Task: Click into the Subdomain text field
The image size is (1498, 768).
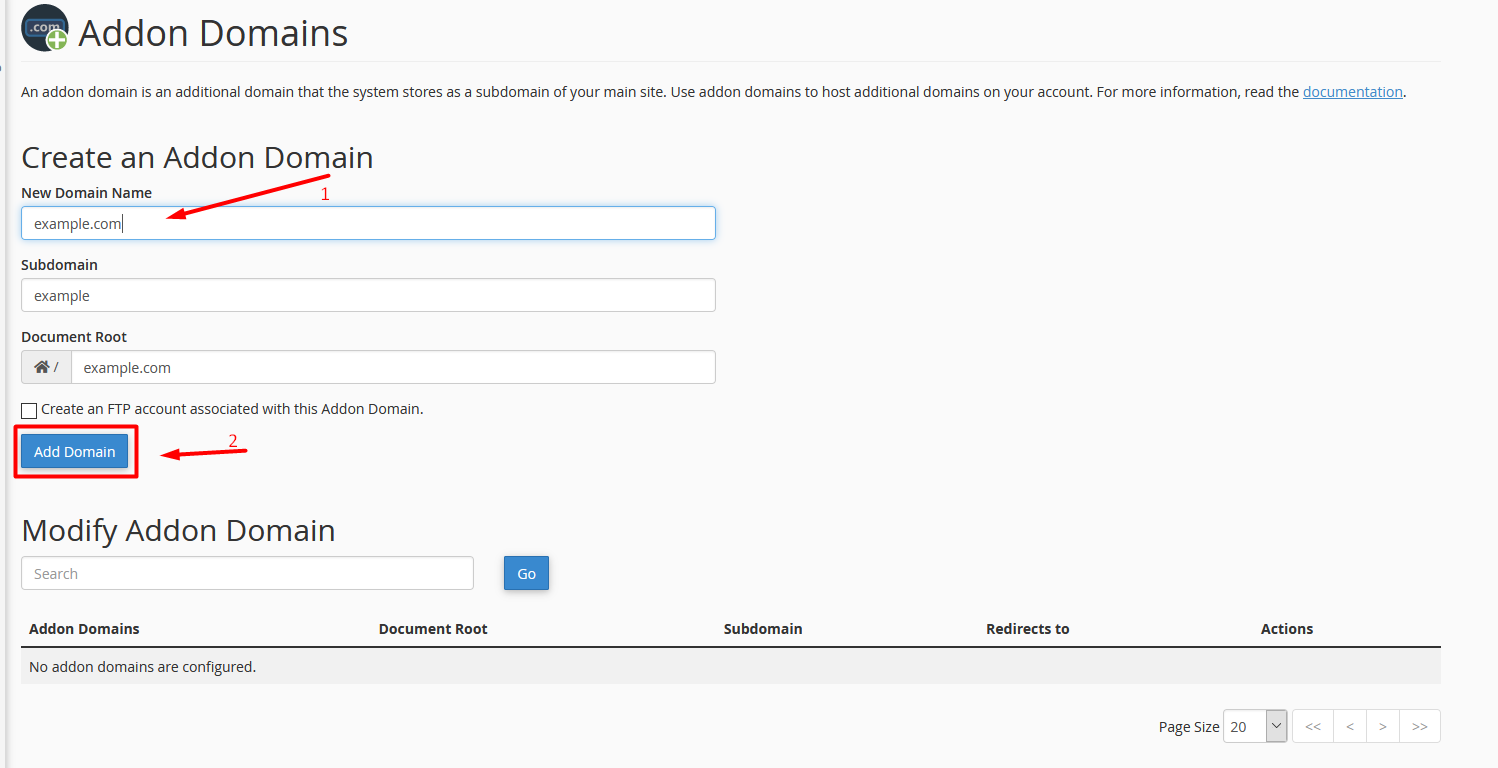Action: [x=368, y=295]
